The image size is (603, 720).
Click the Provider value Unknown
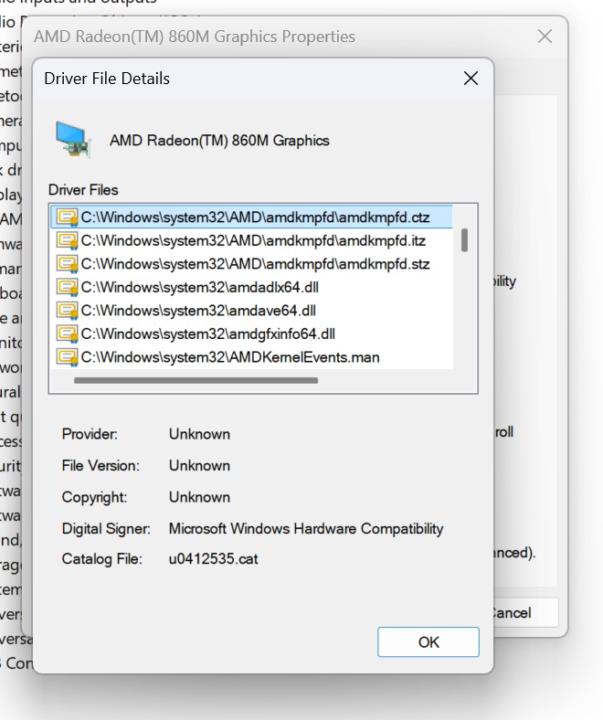[x=199, y=434]
